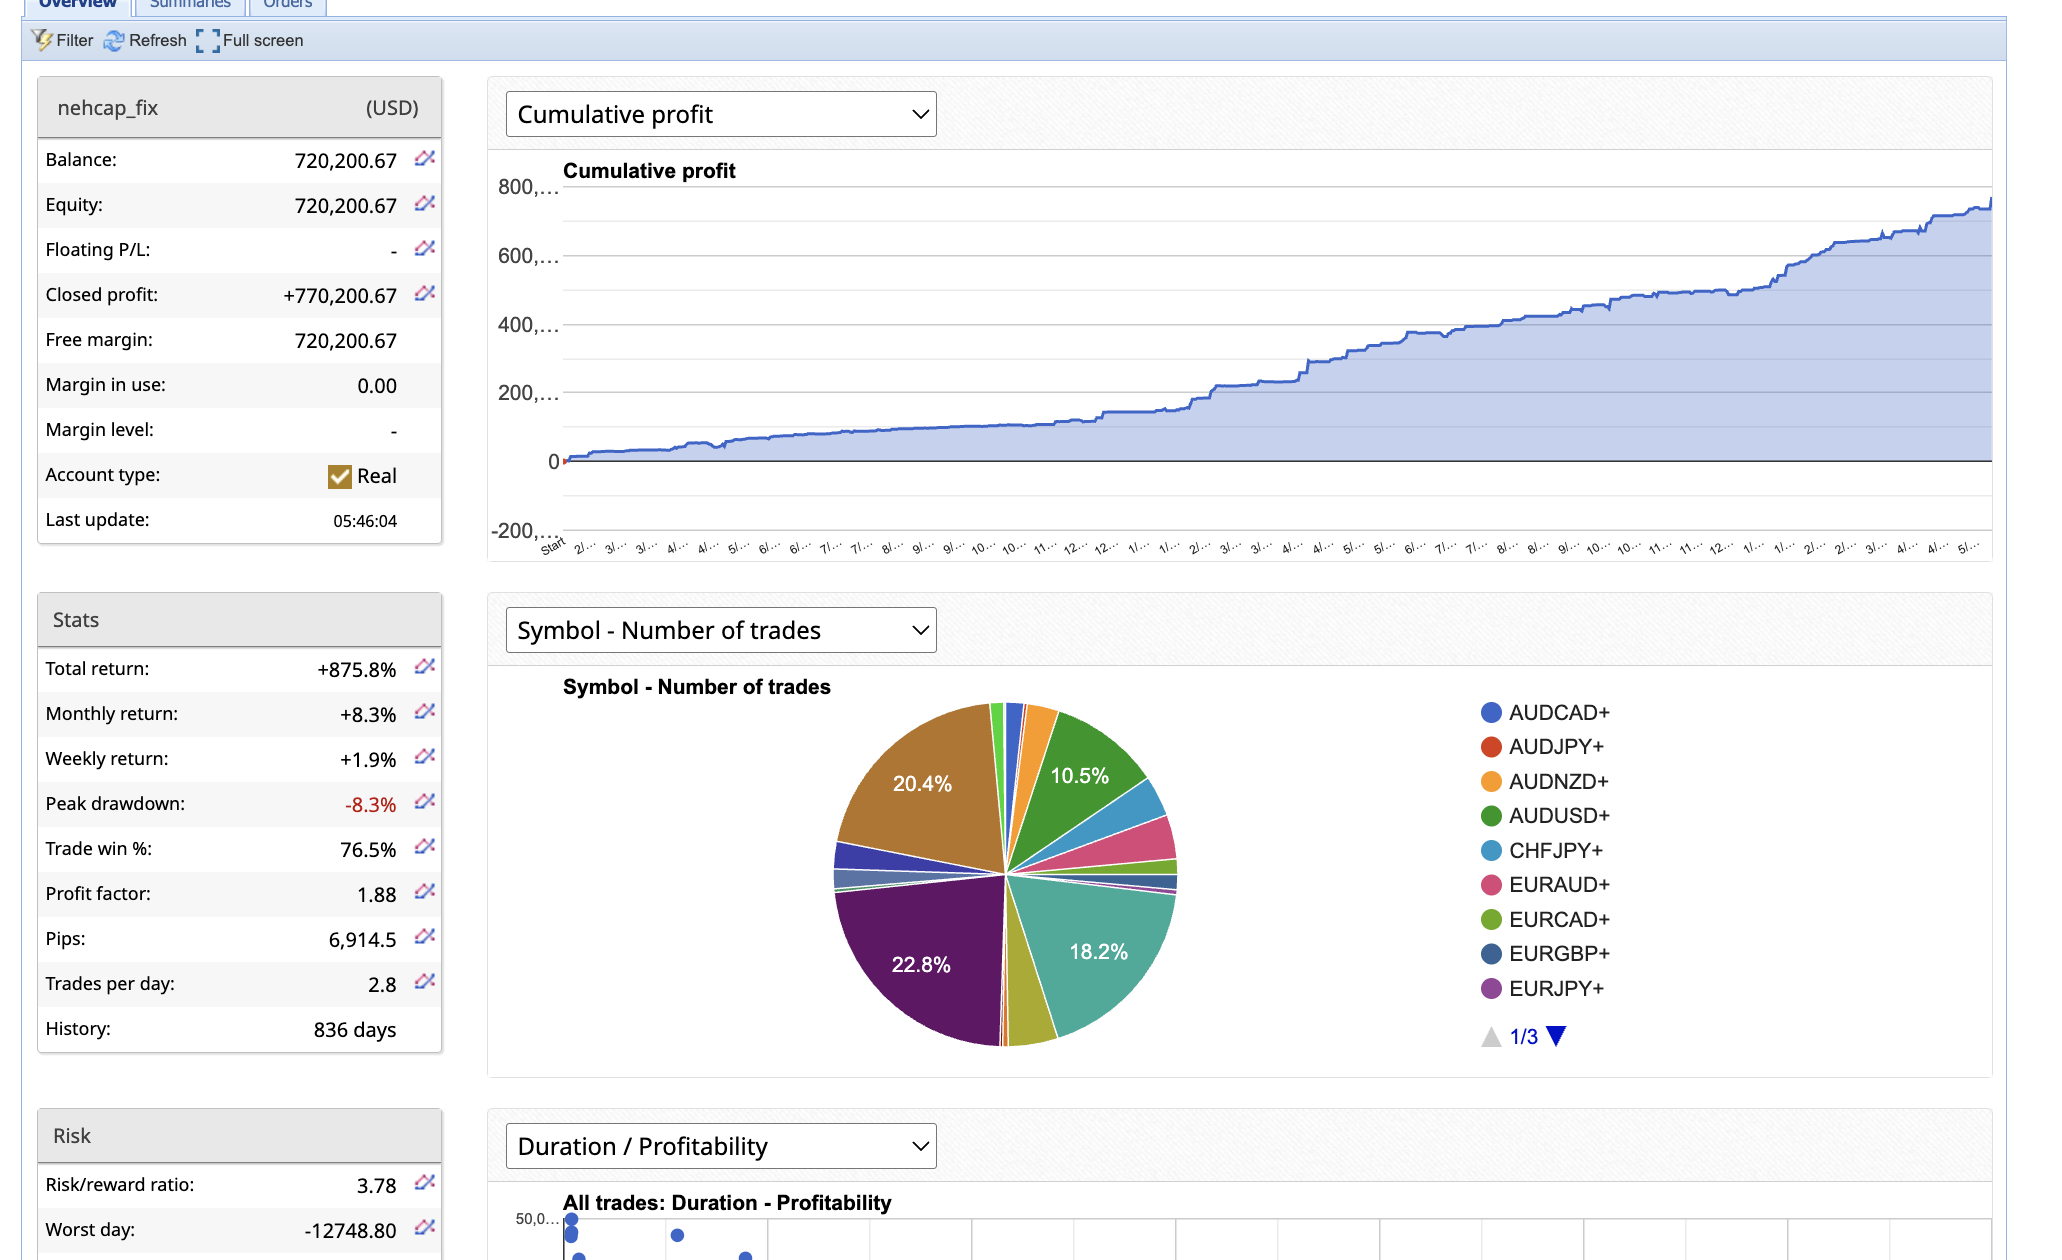This screenshot has height=1260, width=2062.
Task: Click the CHFJPY+ legend color swatch
Action: 1491,851
